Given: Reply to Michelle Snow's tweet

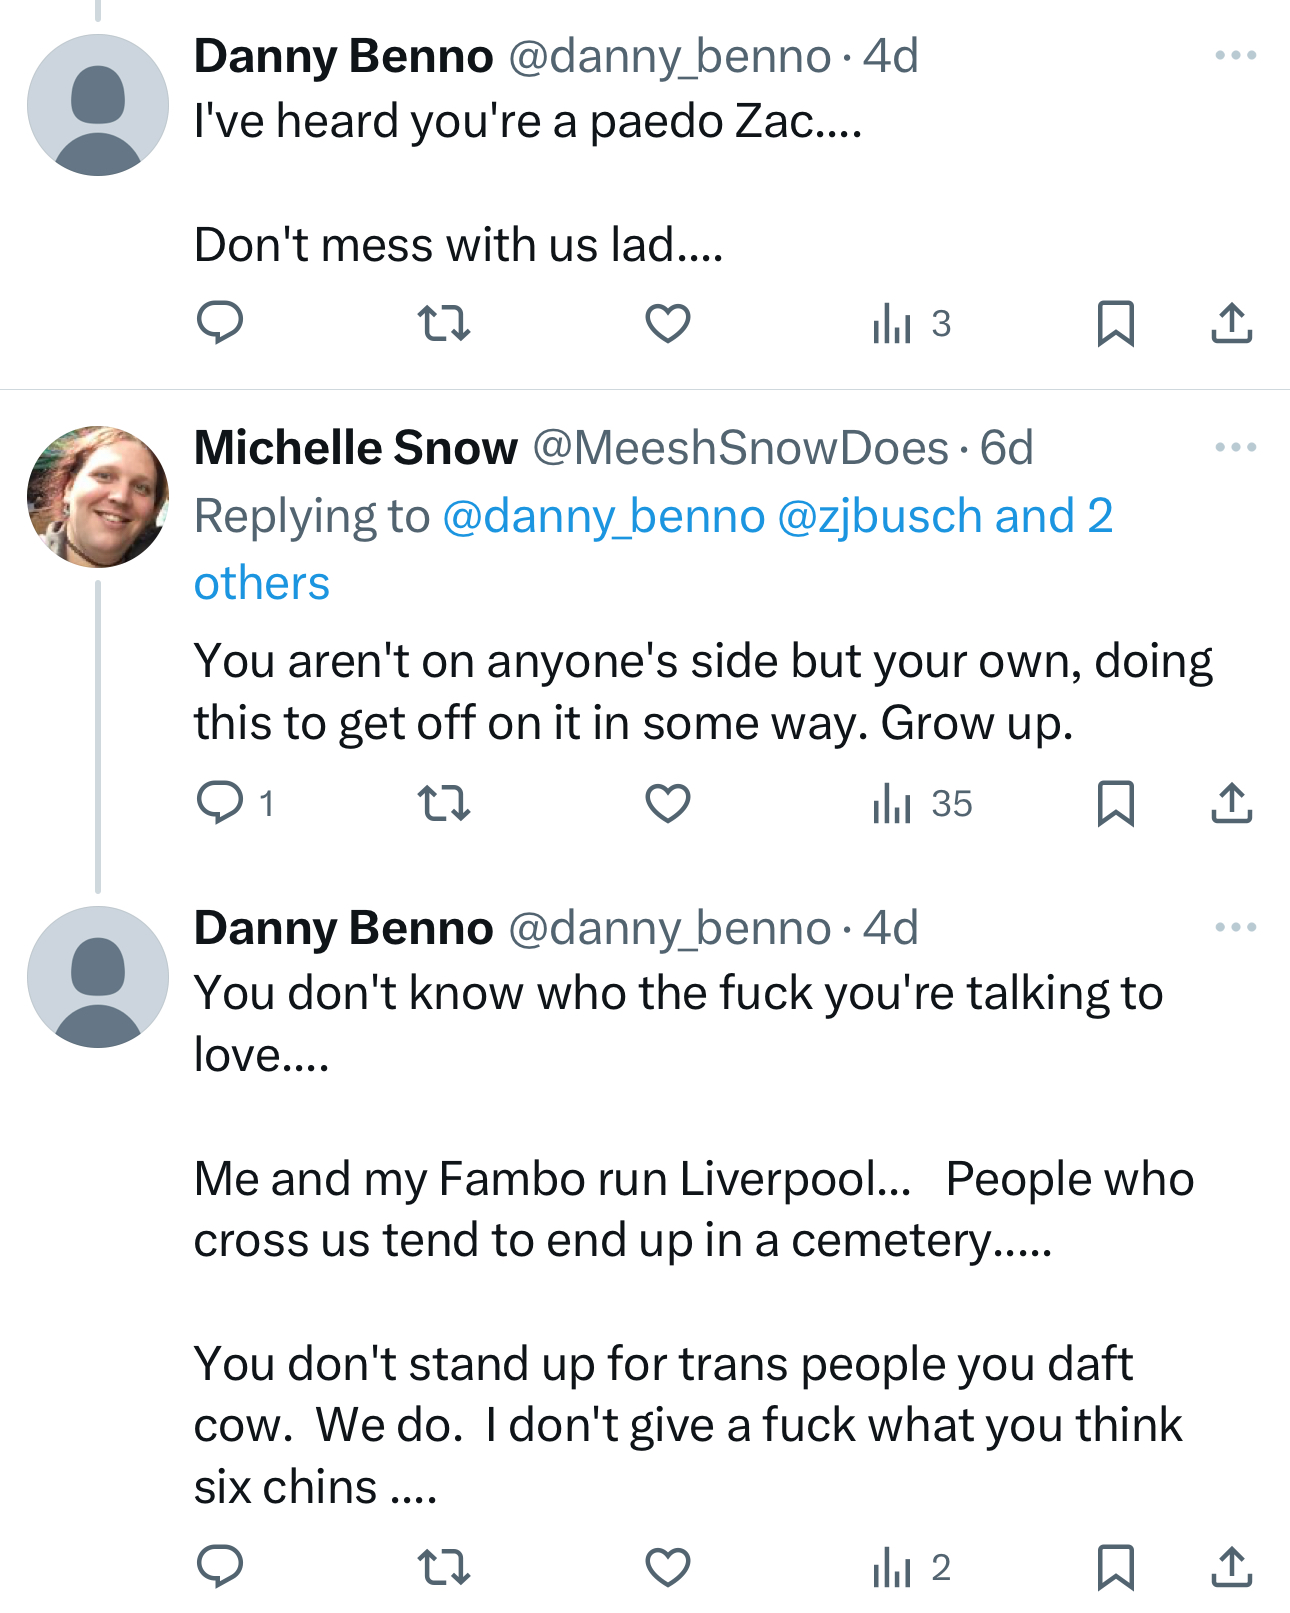Looking at the screenshot, I should 220,803.
